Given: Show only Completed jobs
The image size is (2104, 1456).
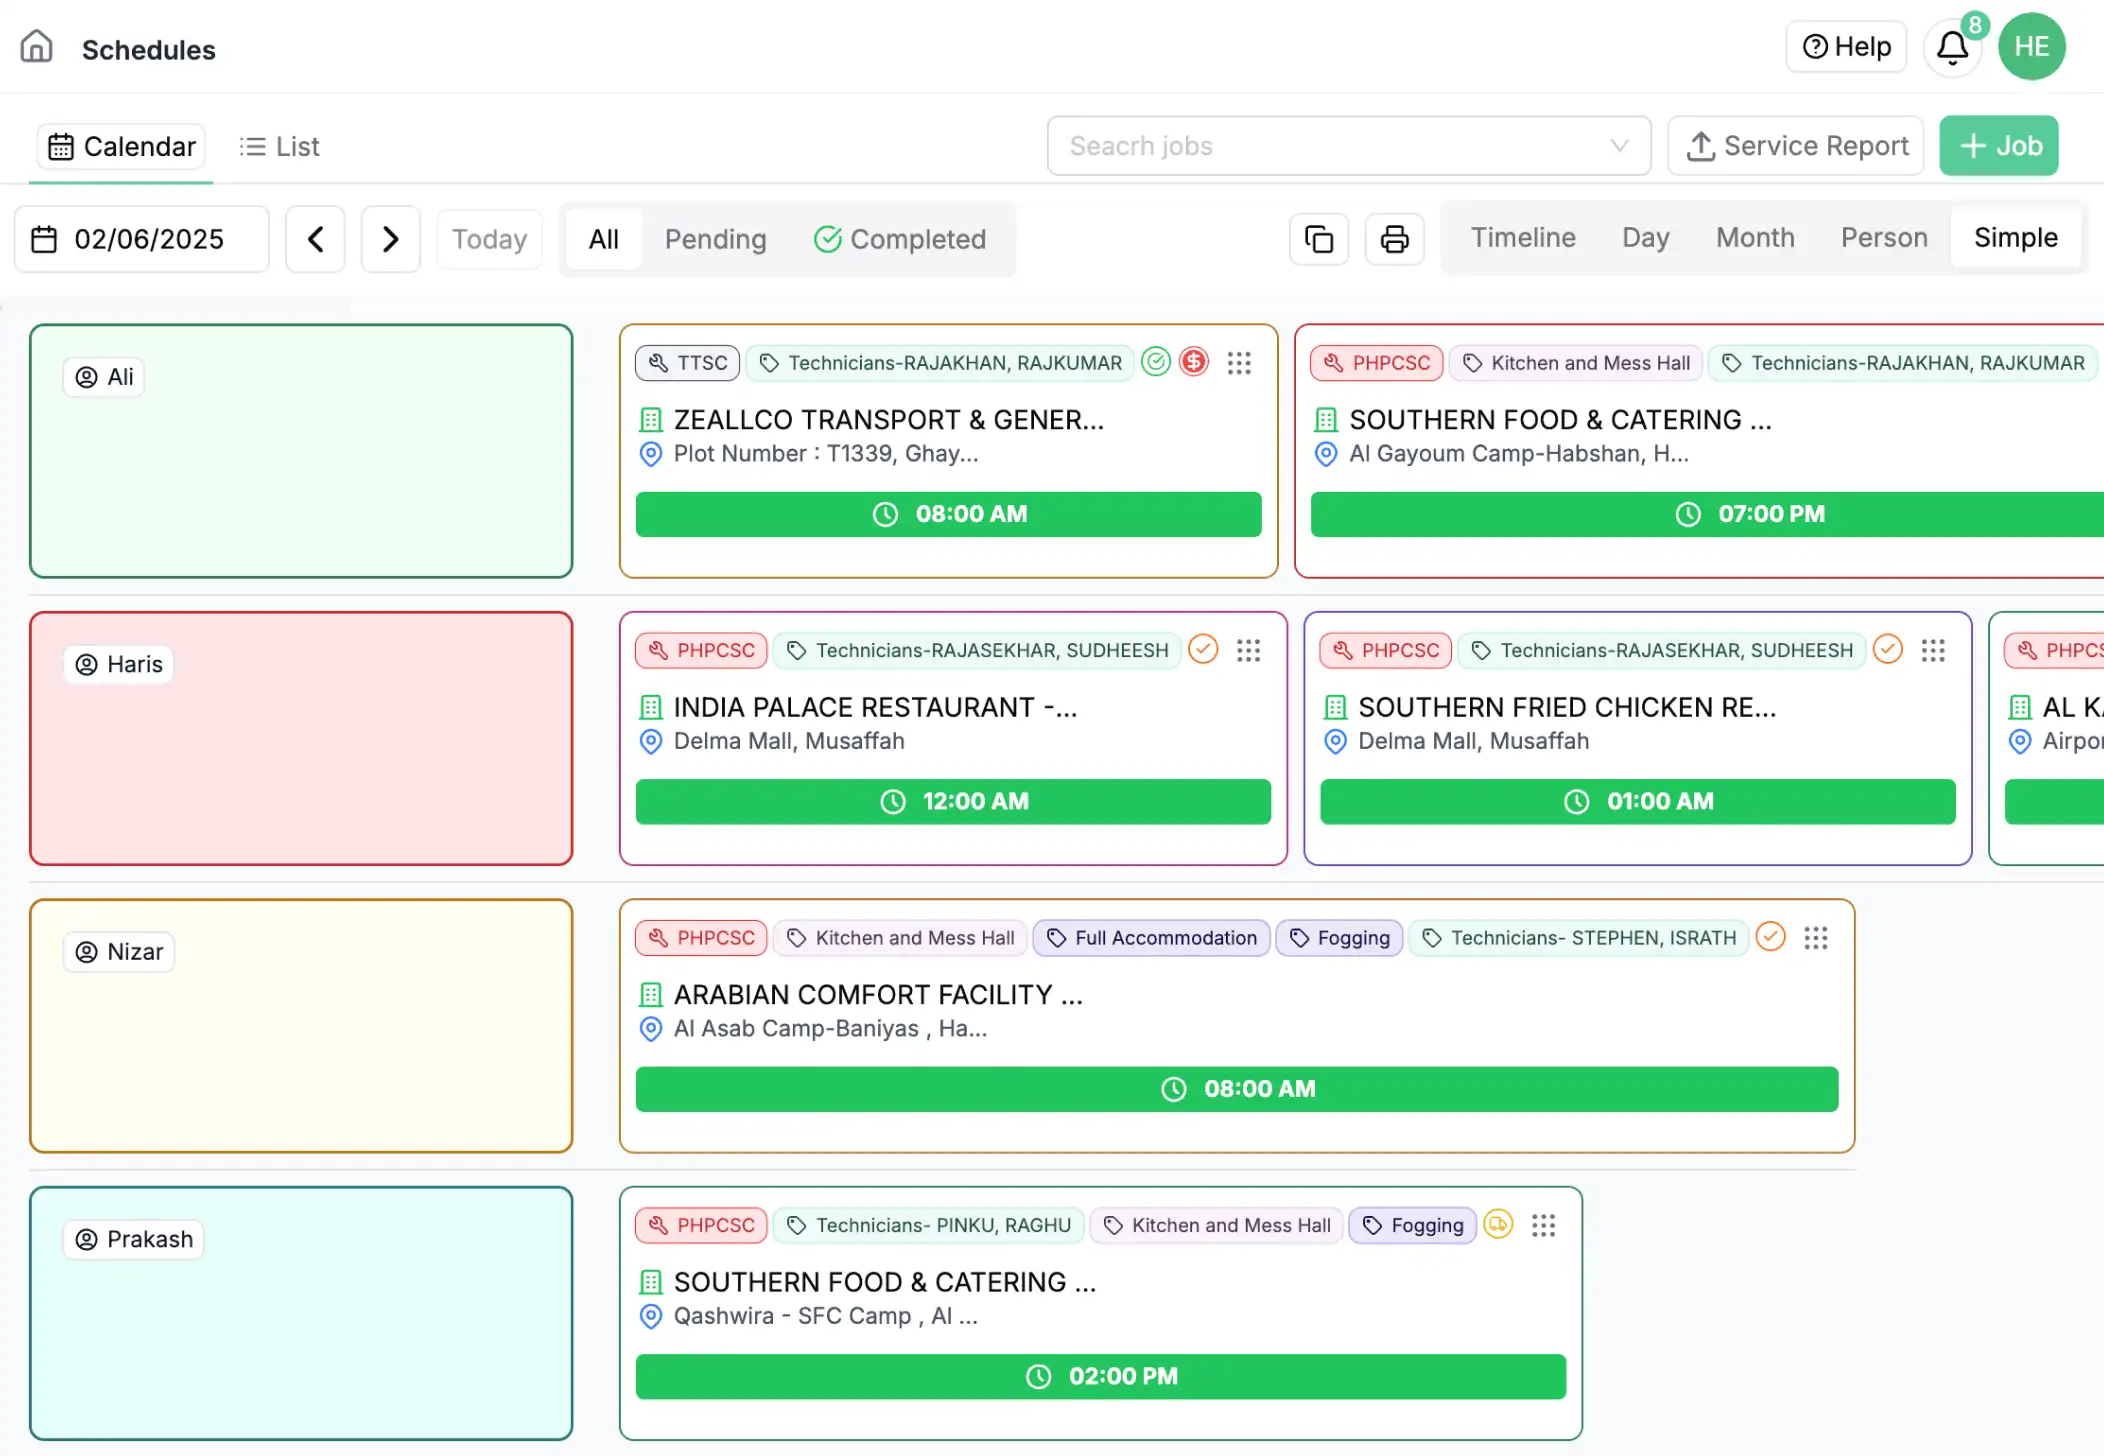Looking at the screenshot, I should click(x=900, y=239).
